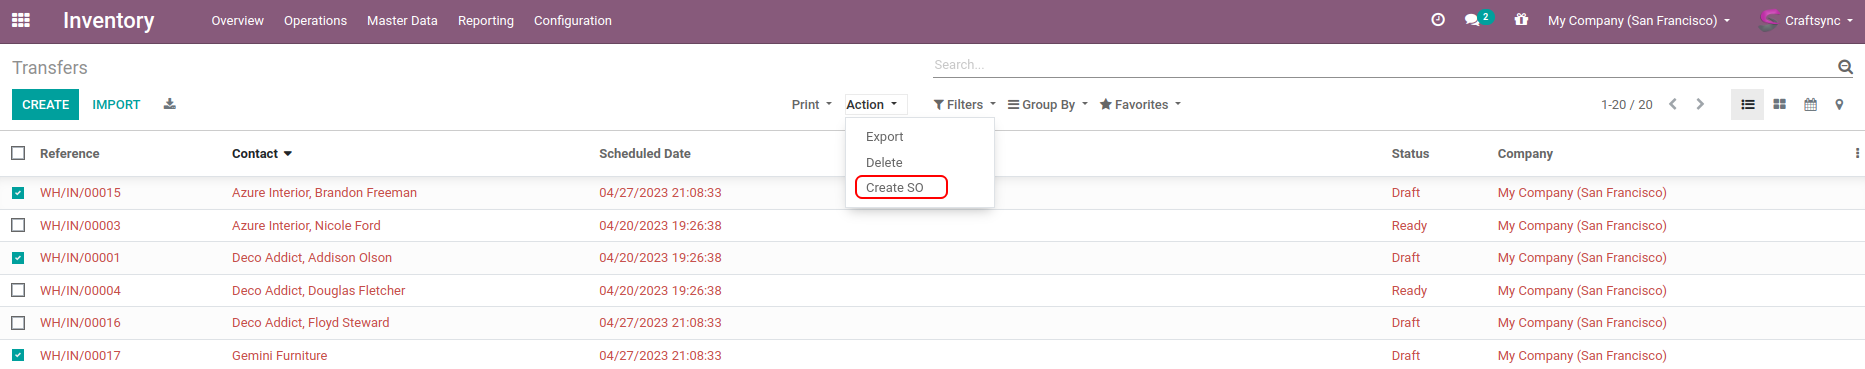The image size is (1865, 369).
Task: Click the search magnifier icon
Action: point(1845,66)
